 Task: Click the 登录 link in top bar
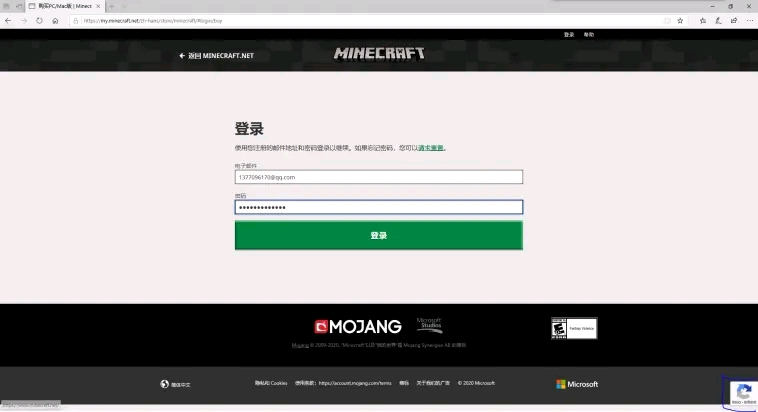569,35
